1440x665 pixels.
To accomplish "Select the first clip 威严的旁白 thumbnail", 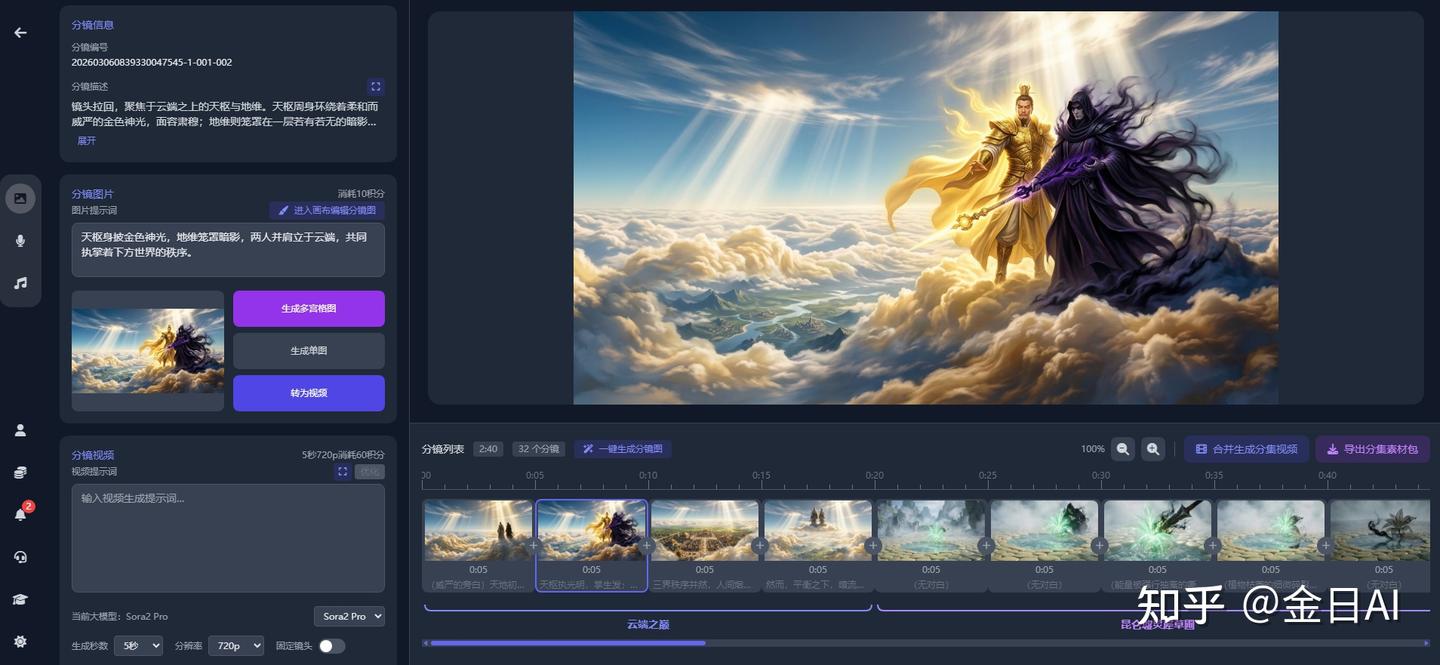I will 478,531.
